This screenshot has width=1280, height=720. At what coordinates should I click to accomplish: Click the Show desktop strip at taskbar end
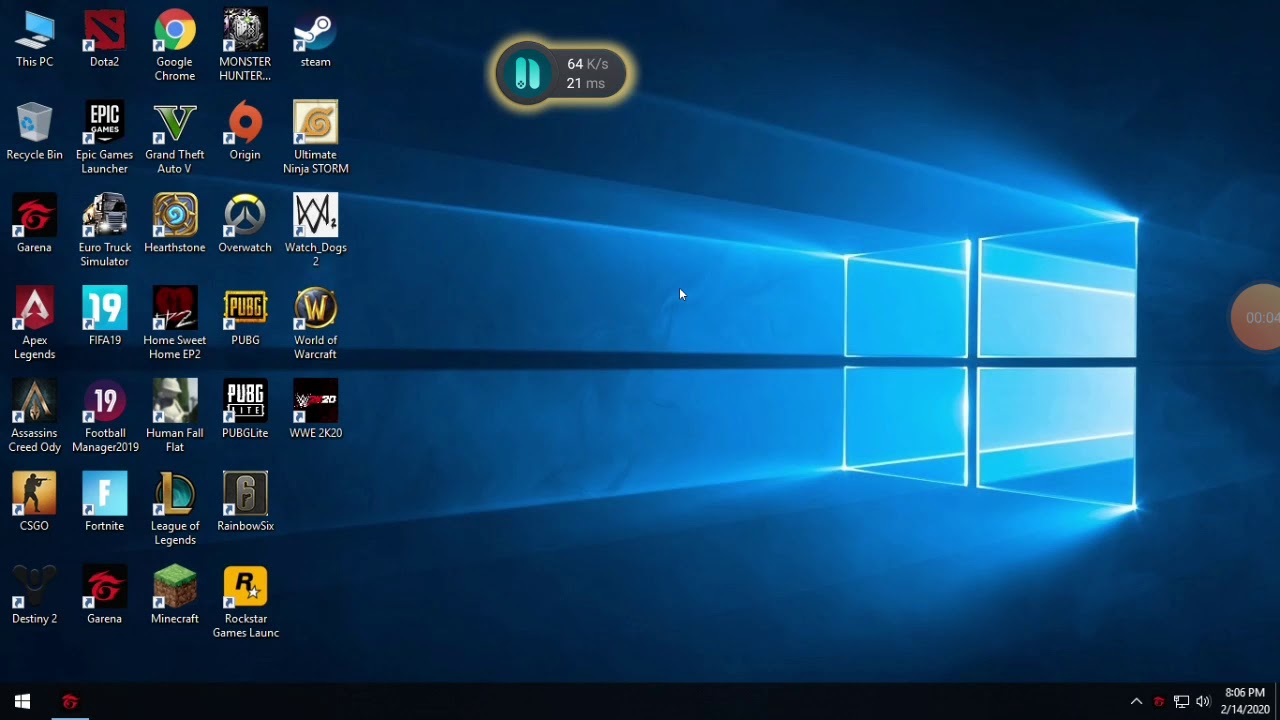[1277, 701]
